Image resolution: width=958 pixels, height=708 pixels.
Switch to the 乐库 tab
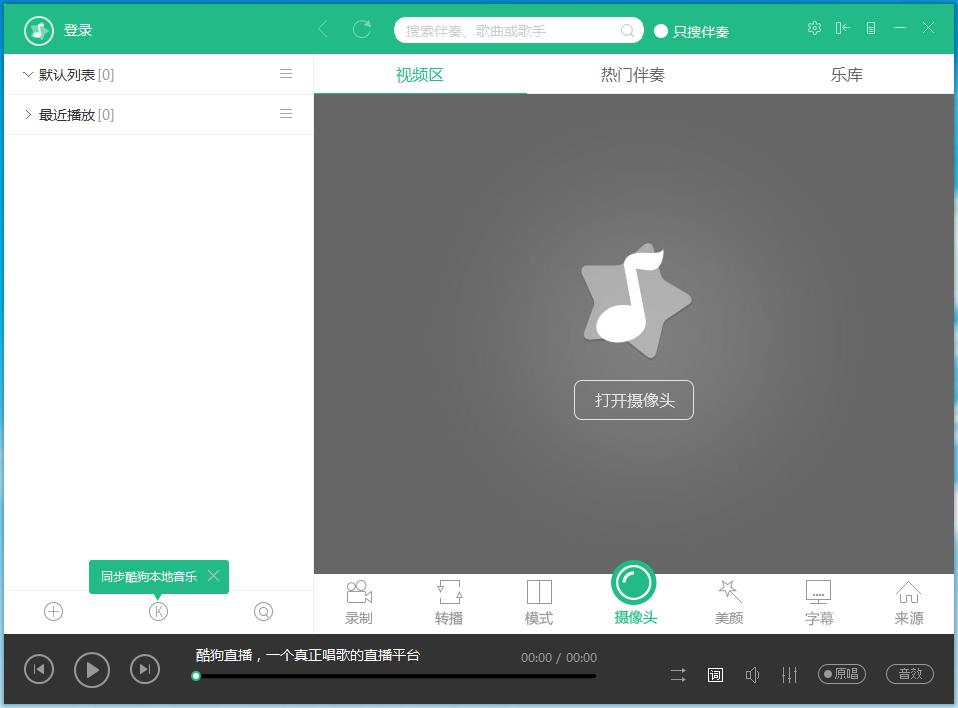(x=846, y=73)
